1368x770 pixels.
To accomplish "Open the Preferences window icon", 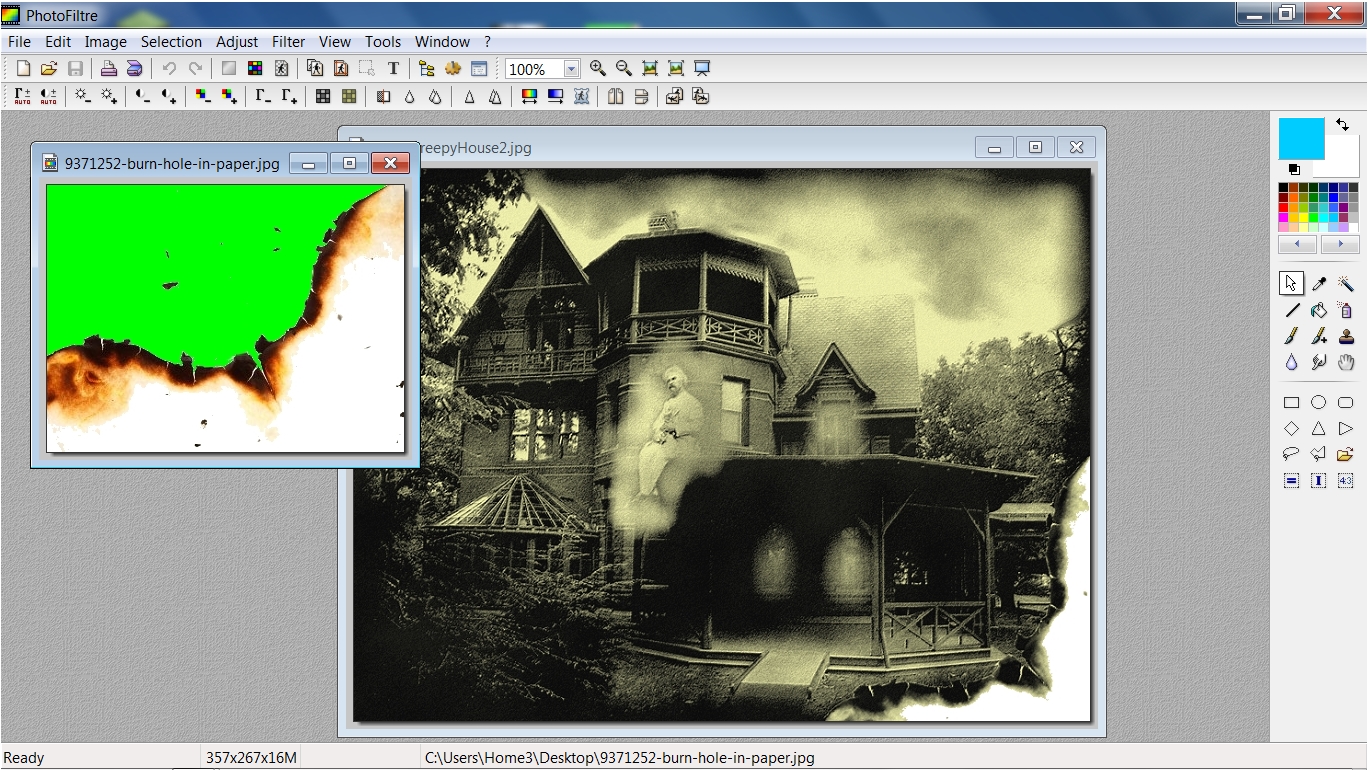I will coord(479,69).
